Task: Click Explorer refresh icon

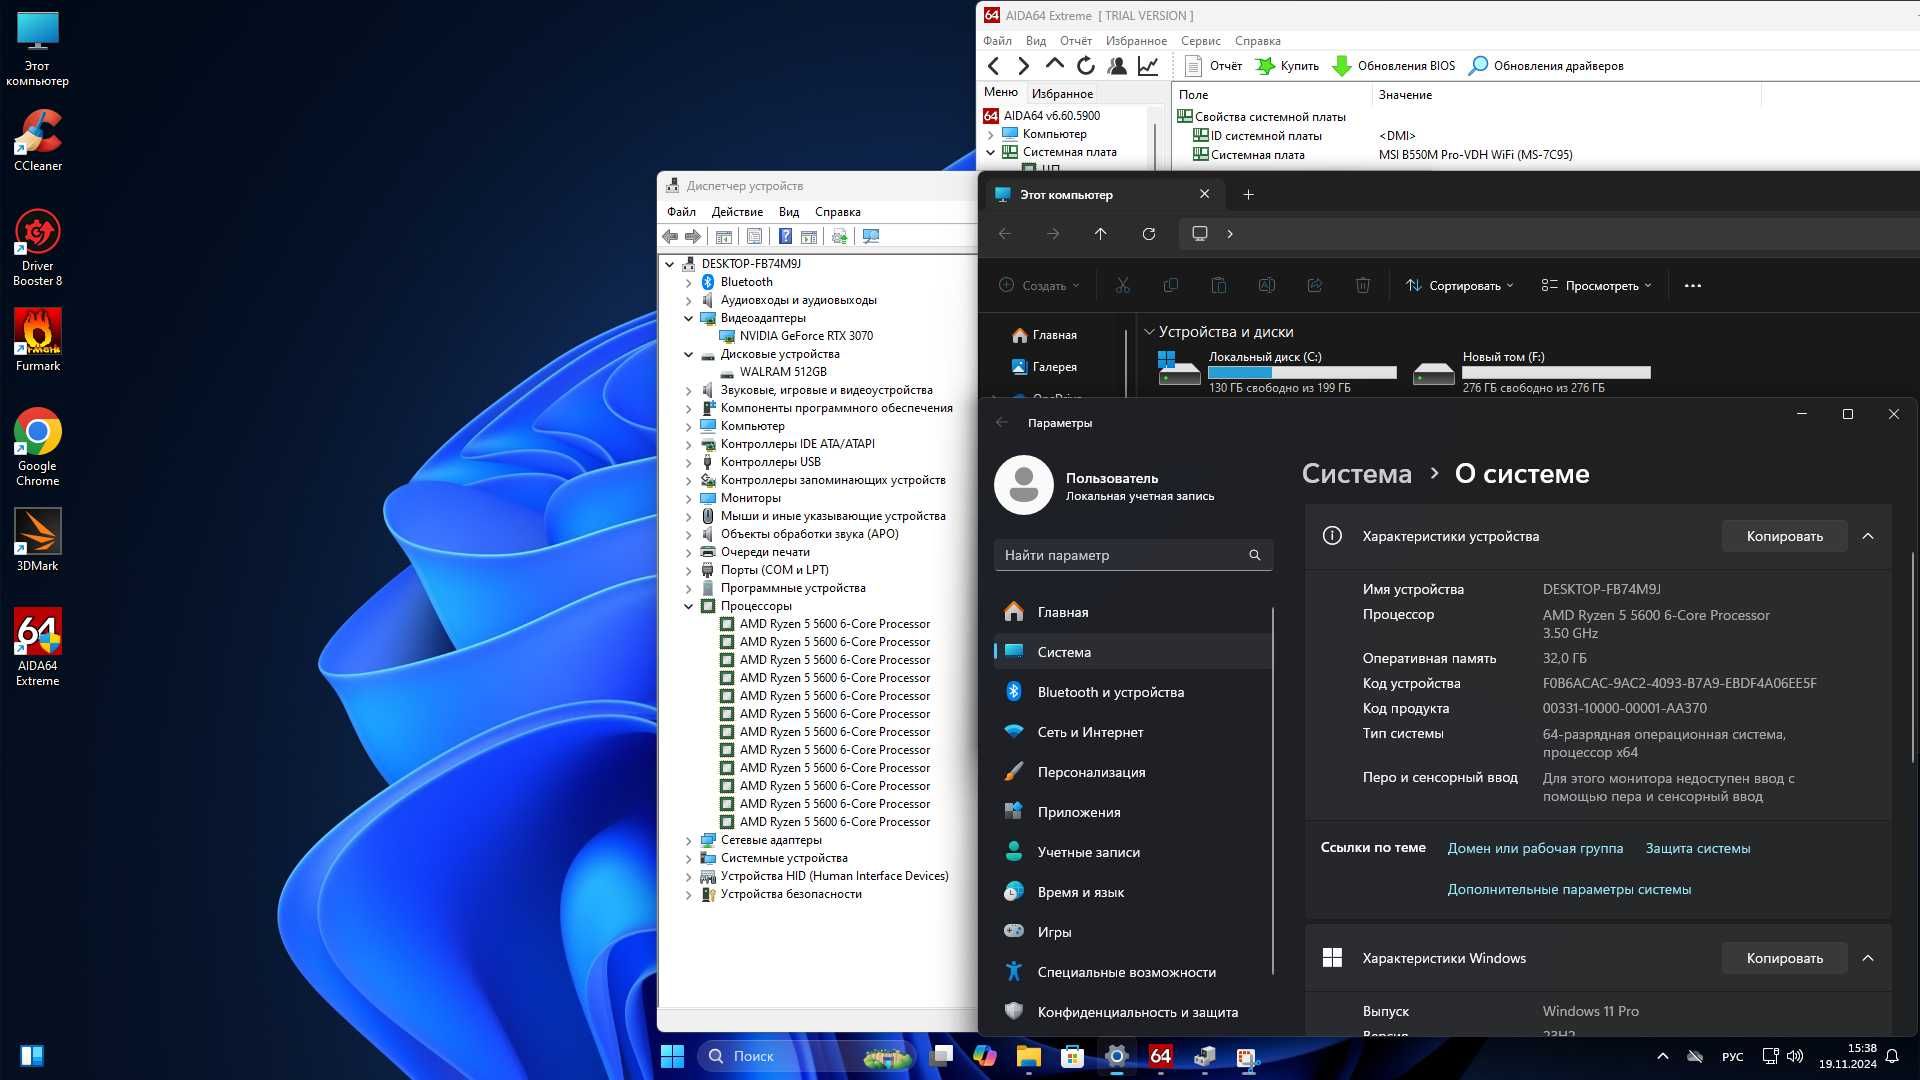Action: (x=1149, y=234)
